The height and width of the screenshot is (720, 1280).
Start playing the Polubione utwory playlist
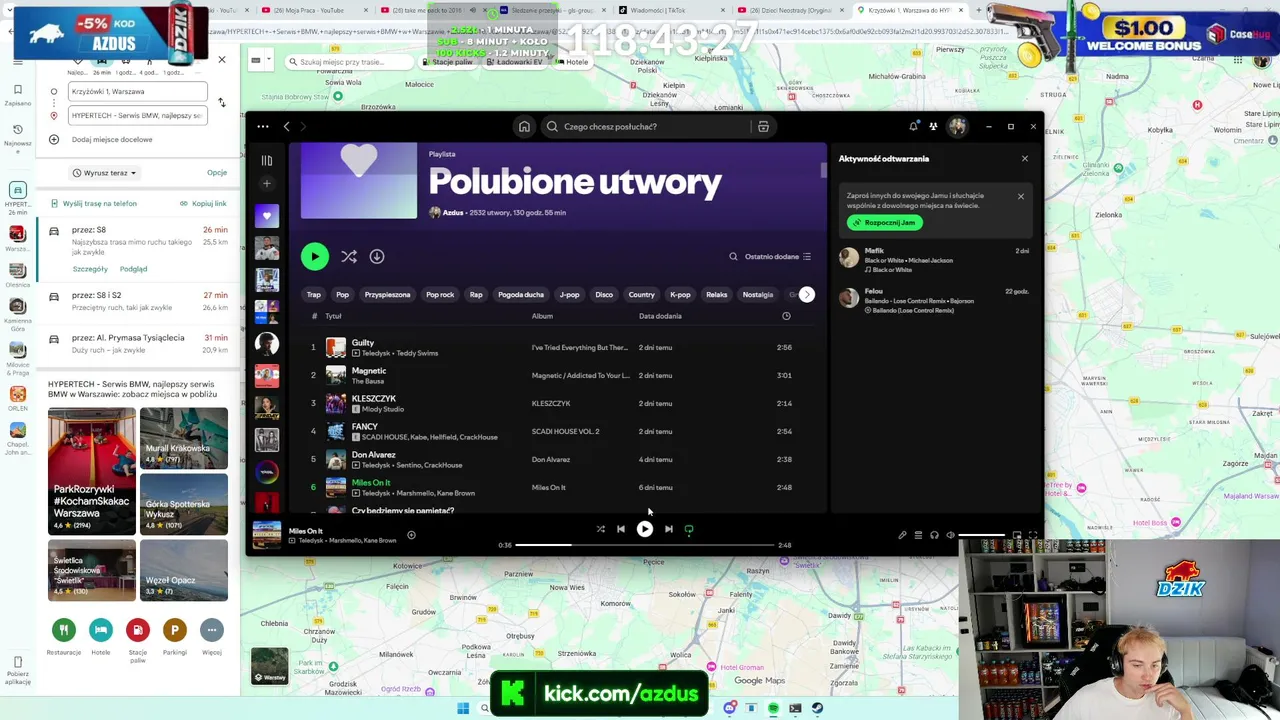point(315,257)
